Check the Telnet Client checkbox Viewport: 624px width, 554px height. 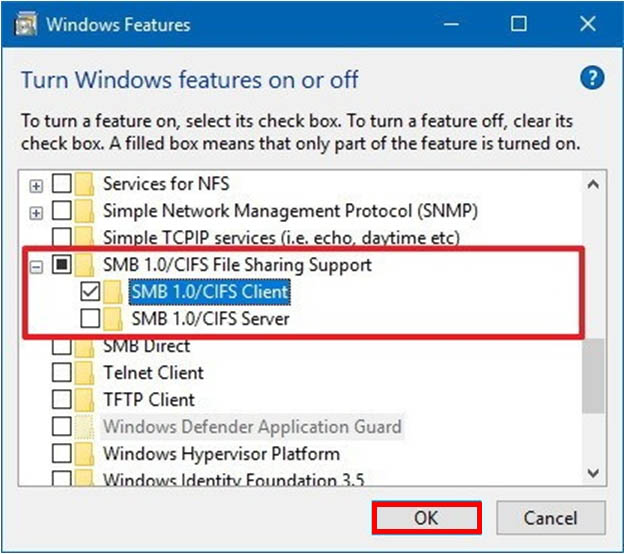tap(62, 373)
